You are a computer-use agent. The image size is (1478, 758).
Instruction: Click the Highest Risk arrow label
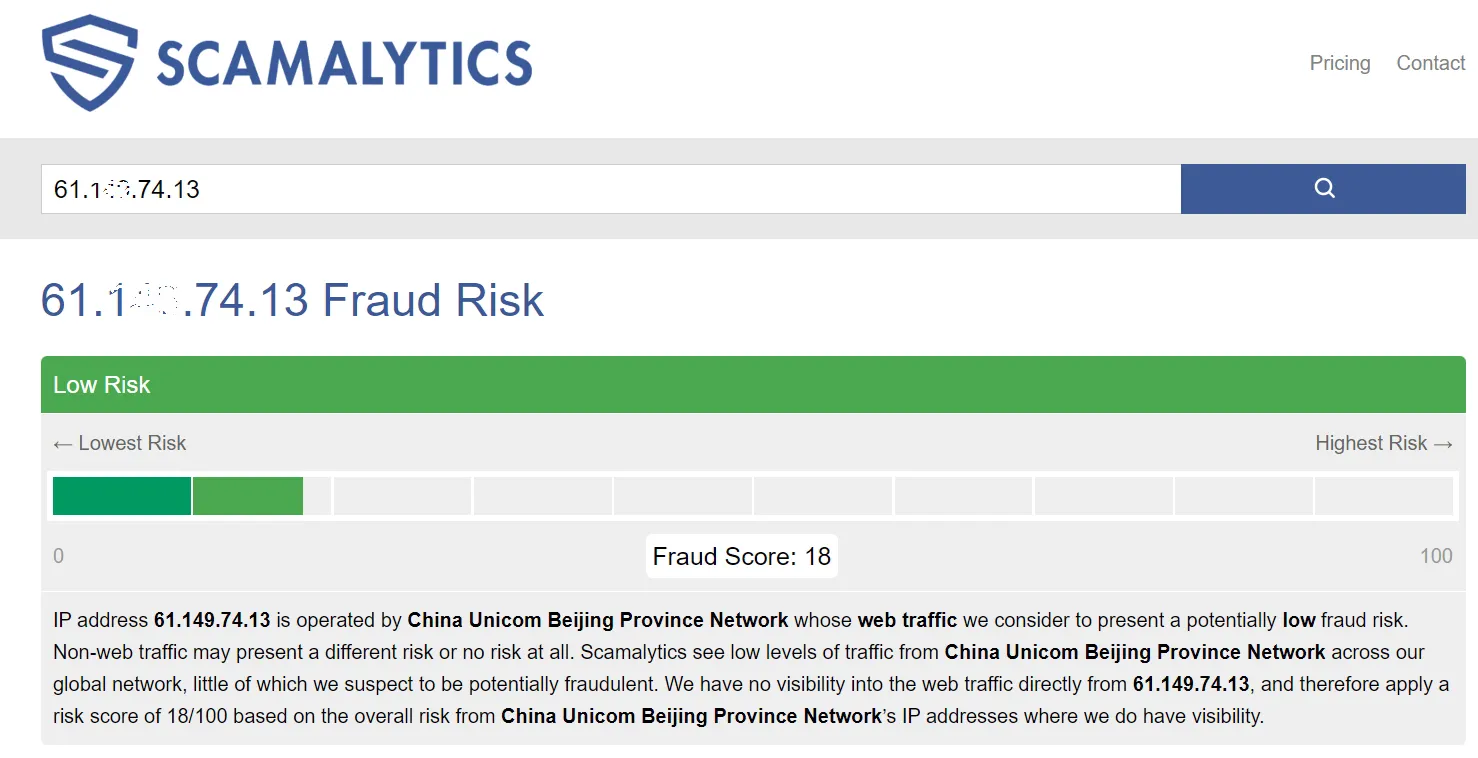pos(1383,443)
